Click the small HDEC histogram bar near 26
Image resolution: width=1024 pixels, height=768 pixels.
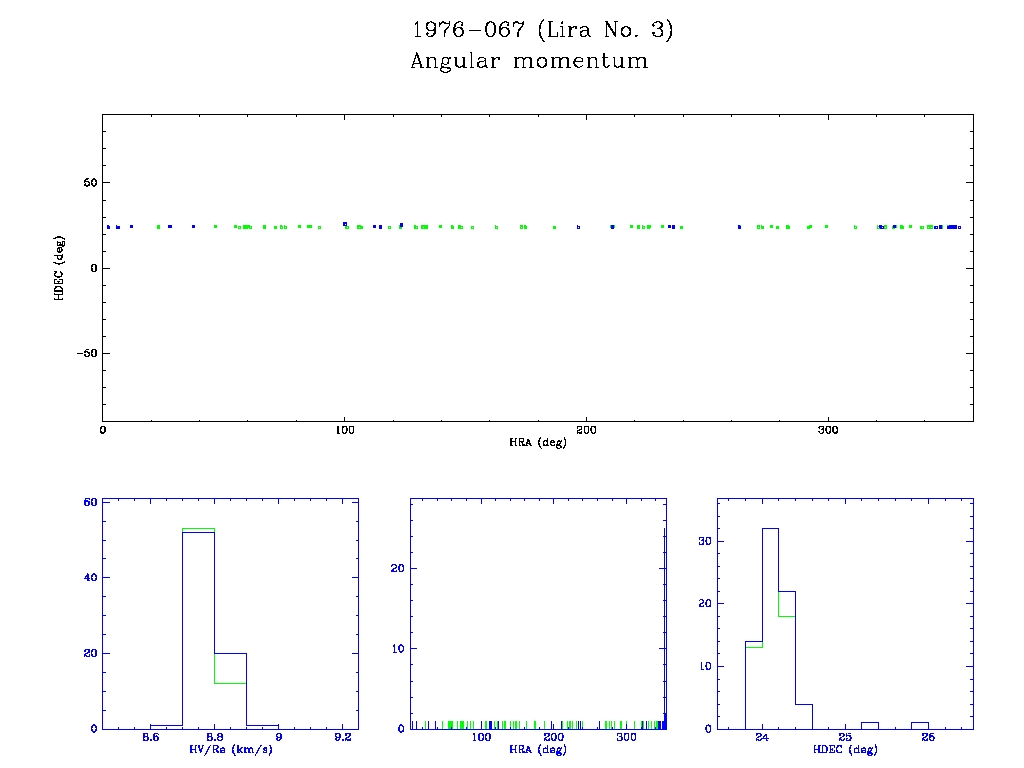[920, 725]
